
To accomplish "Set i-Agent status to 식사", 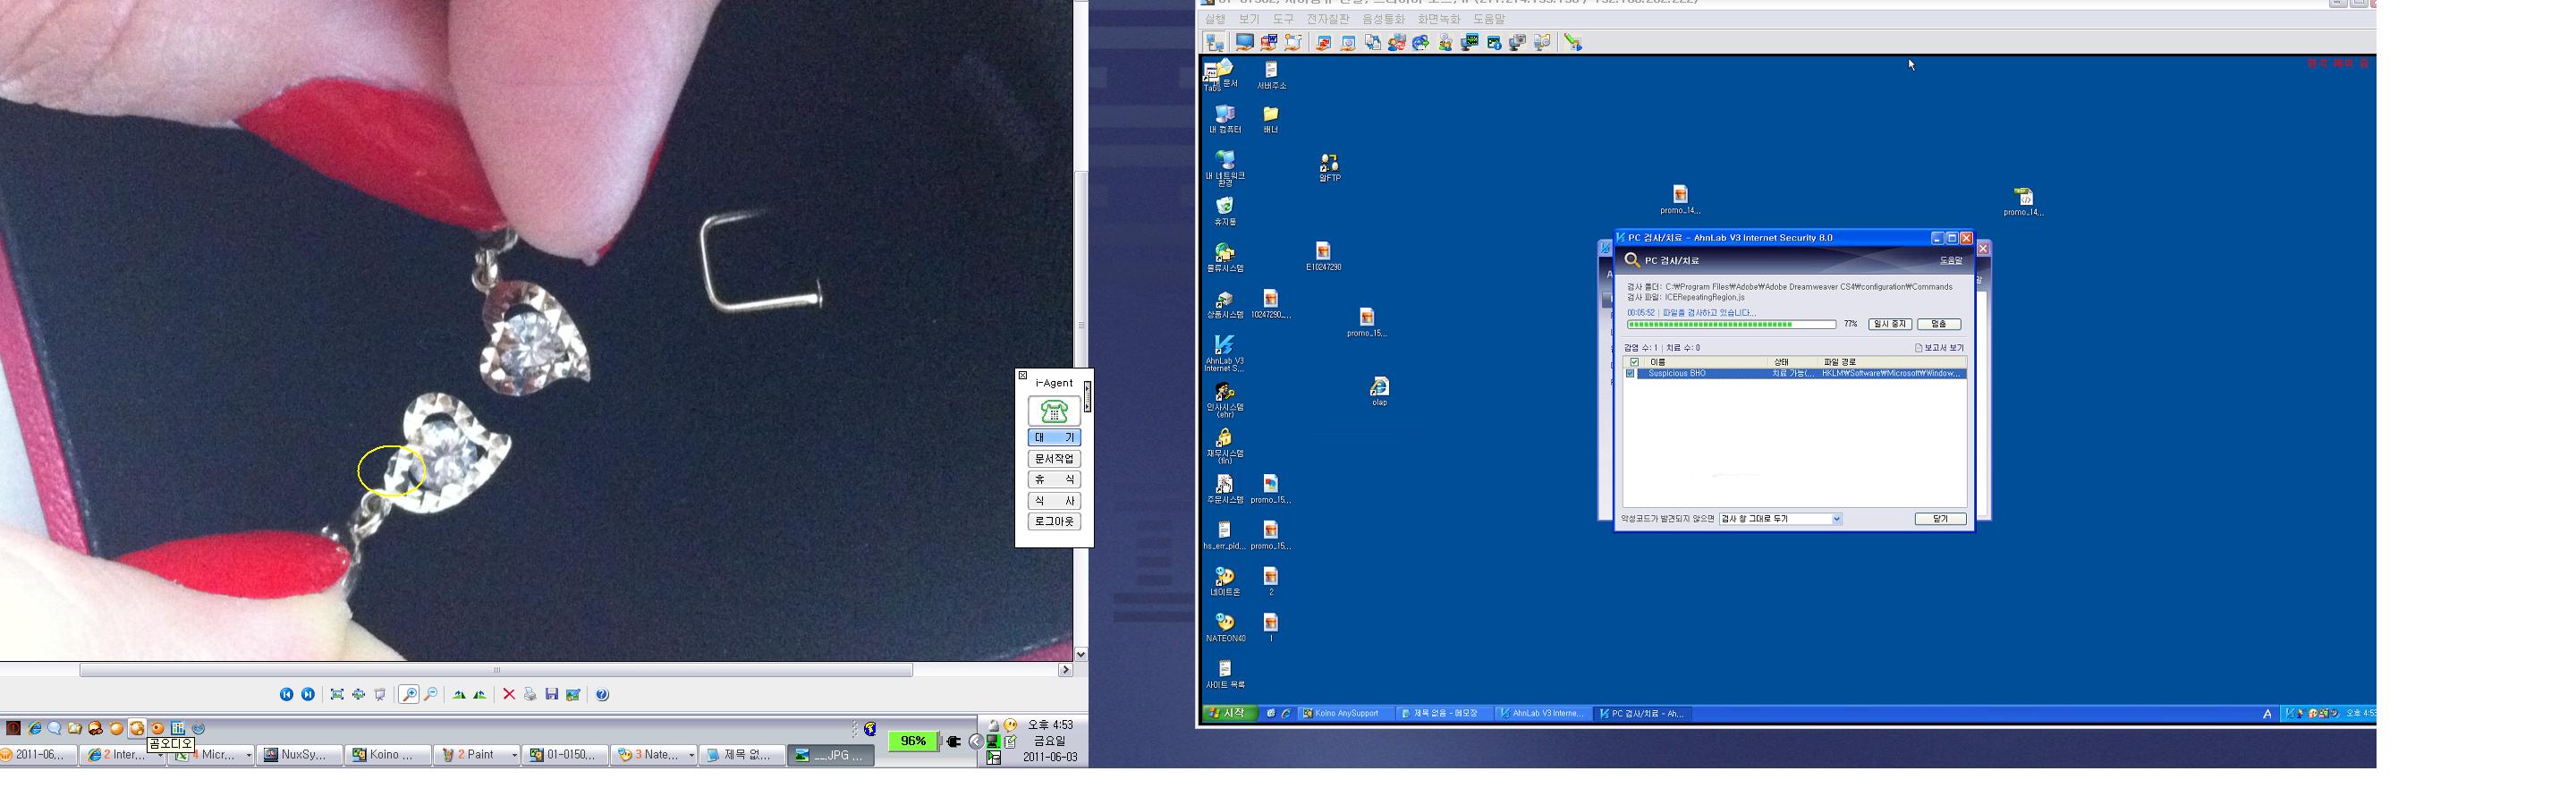I will (1054, 501).
